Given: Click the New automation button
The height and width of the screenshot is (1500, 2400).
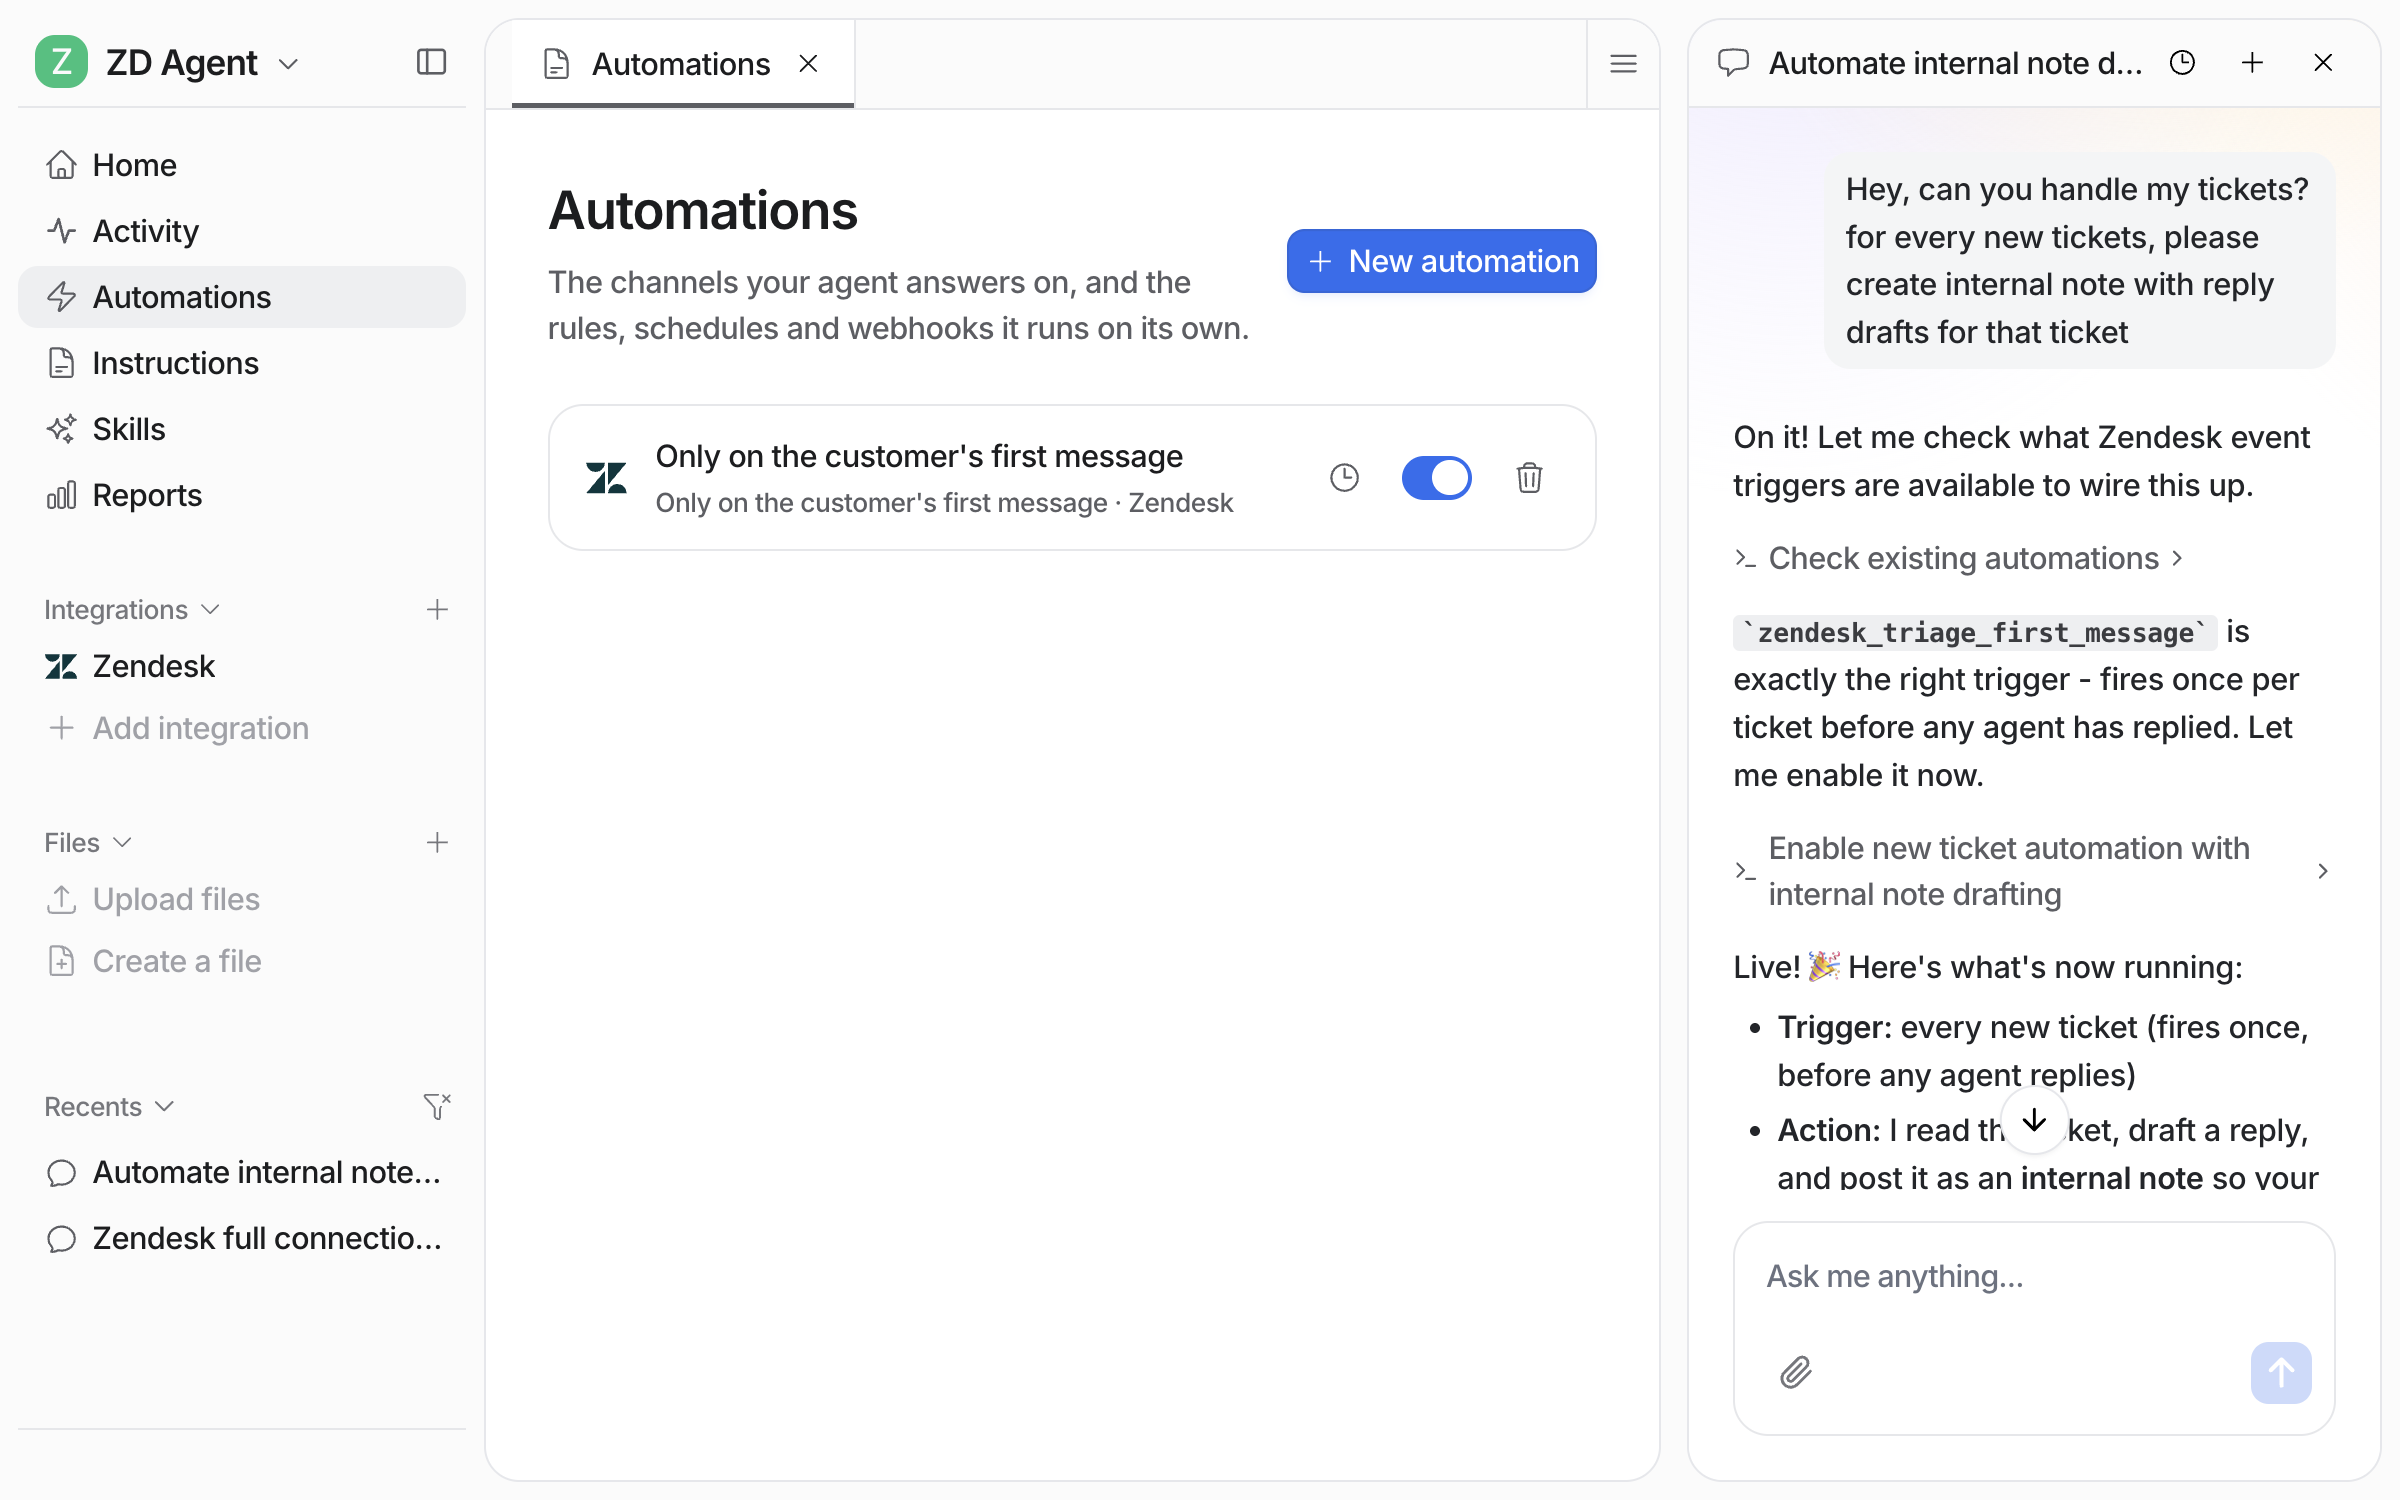Looking at the screenshot, I should click(1441, 261).
